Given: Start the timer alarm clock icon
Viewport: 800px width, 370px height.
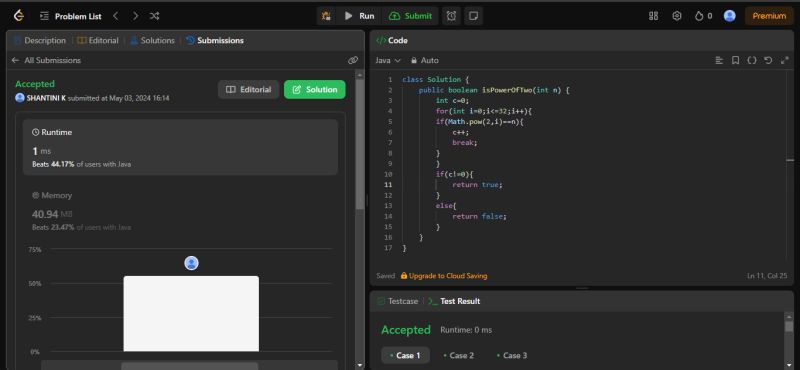Looking at the screenshot, I should [452, 16].
